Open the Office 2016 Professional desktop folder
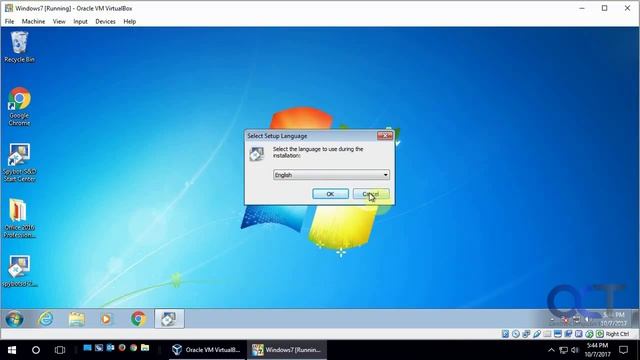This screenshot has height=360, width=640. point(19,218)
